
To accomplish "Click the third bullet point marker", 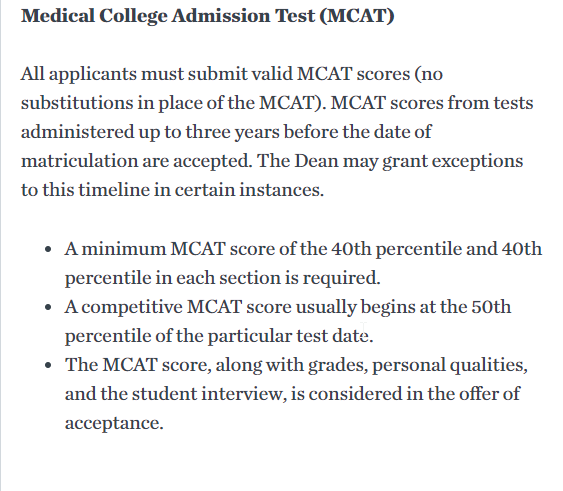I will pyautogui.click(x=48, y=365).
